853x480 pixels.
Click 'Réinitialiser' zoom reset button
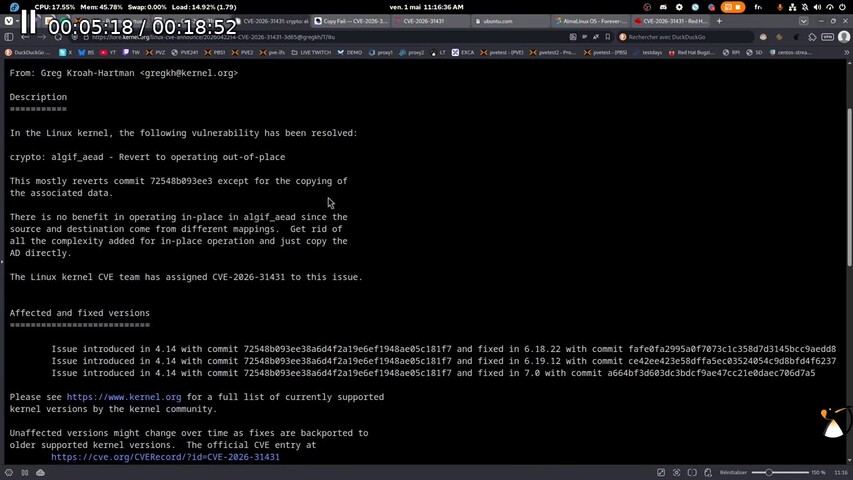pyautogui.click(x=733, y=472)
